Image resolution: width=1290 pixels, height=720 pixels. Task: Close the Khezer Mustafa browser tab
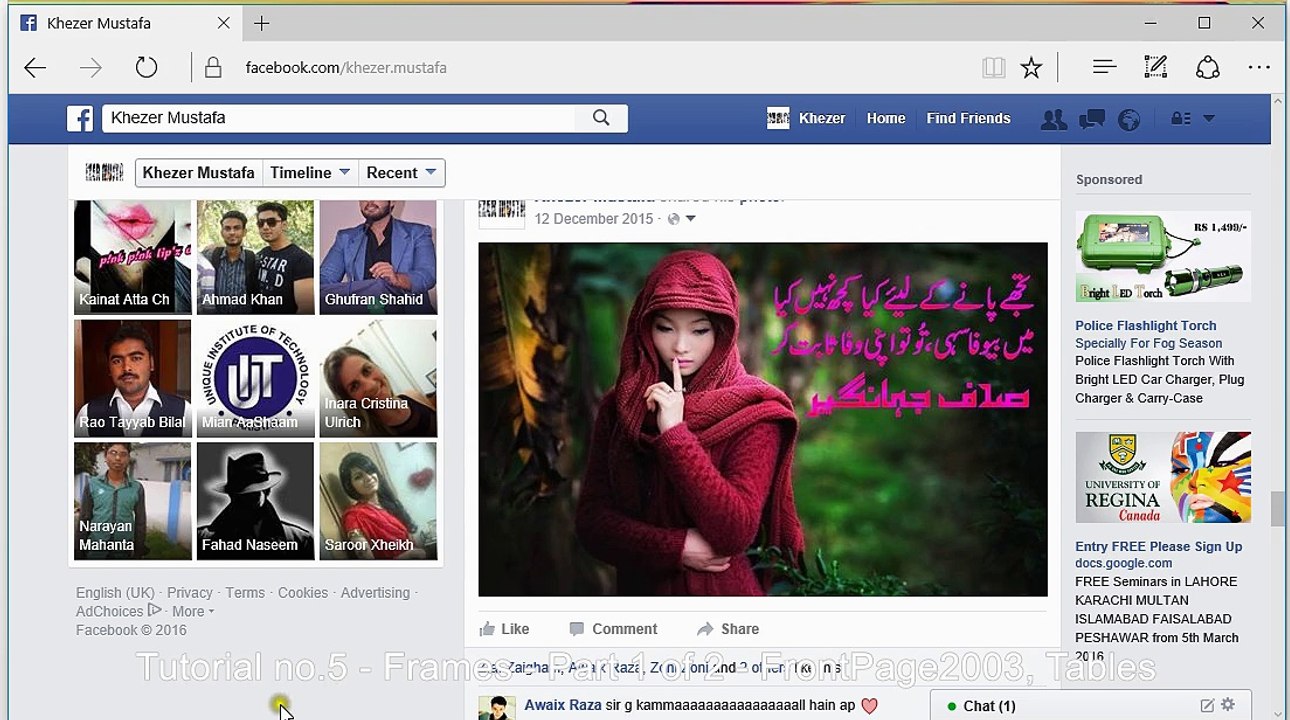coord(224,23)
